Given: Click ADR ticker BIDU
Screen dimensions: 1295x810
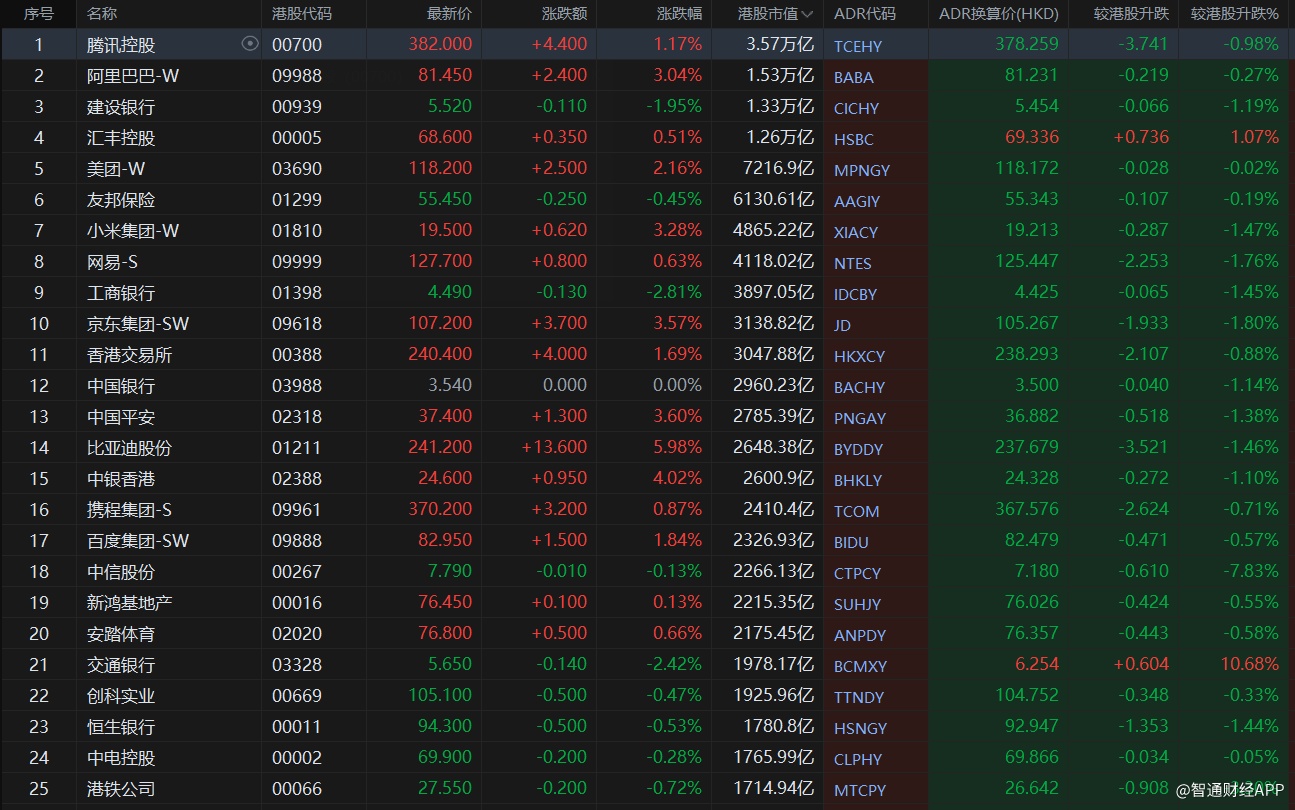Looking at the screenshot, I should tap(852, 542).
